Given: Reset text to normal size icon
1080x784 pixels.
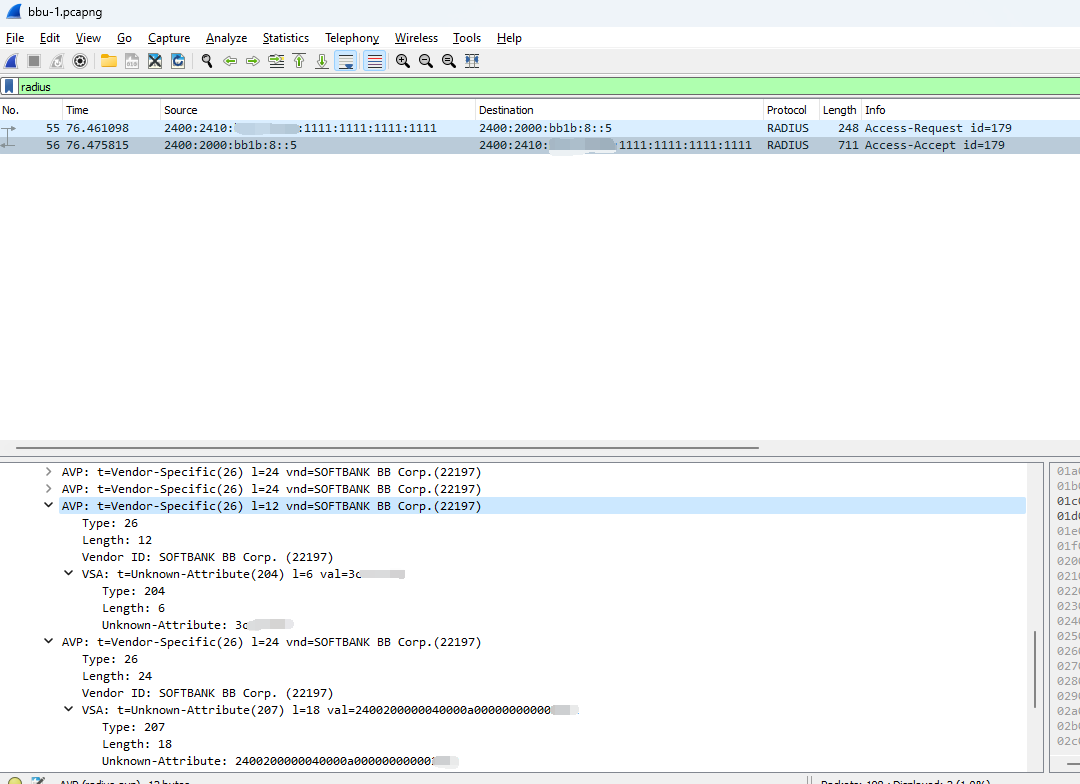Looking at the screenshot, I should click(448, 61).
